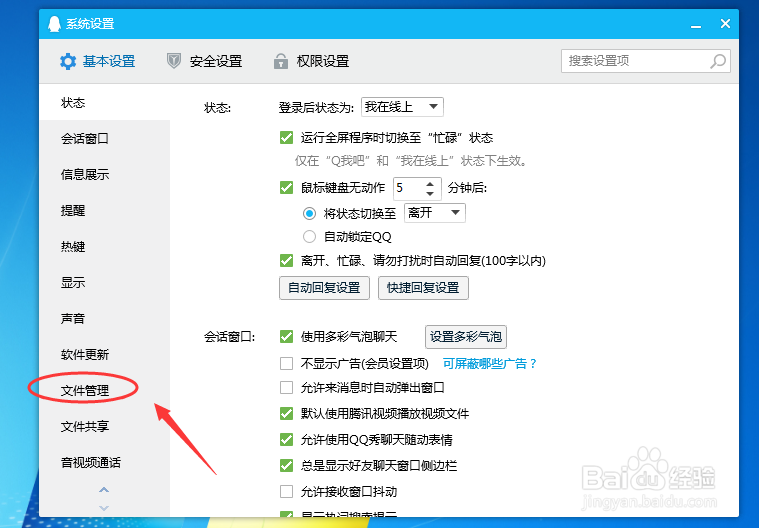Select 软件更新 in the sidebar
Screen dimensions: 759x528
click(x=104, y=354)
